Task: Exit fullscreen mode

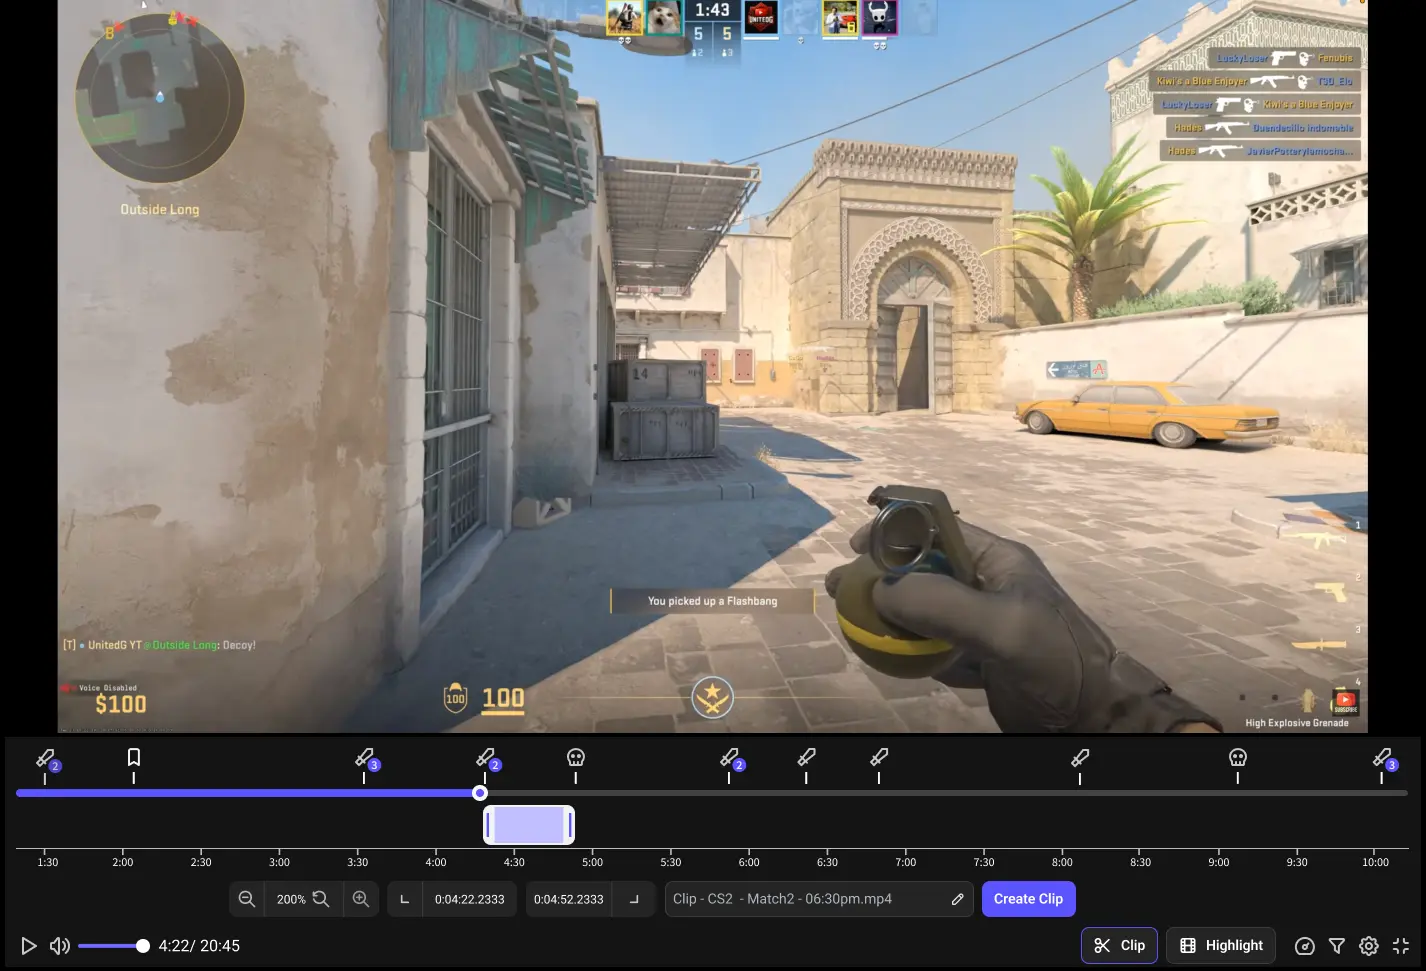Action: (1401, 946)
